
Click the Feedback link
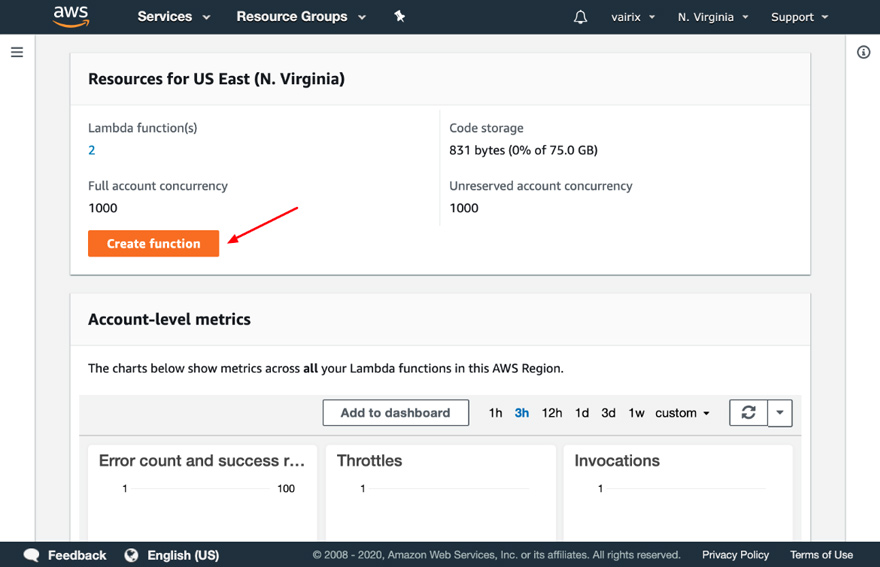[77, 555]
